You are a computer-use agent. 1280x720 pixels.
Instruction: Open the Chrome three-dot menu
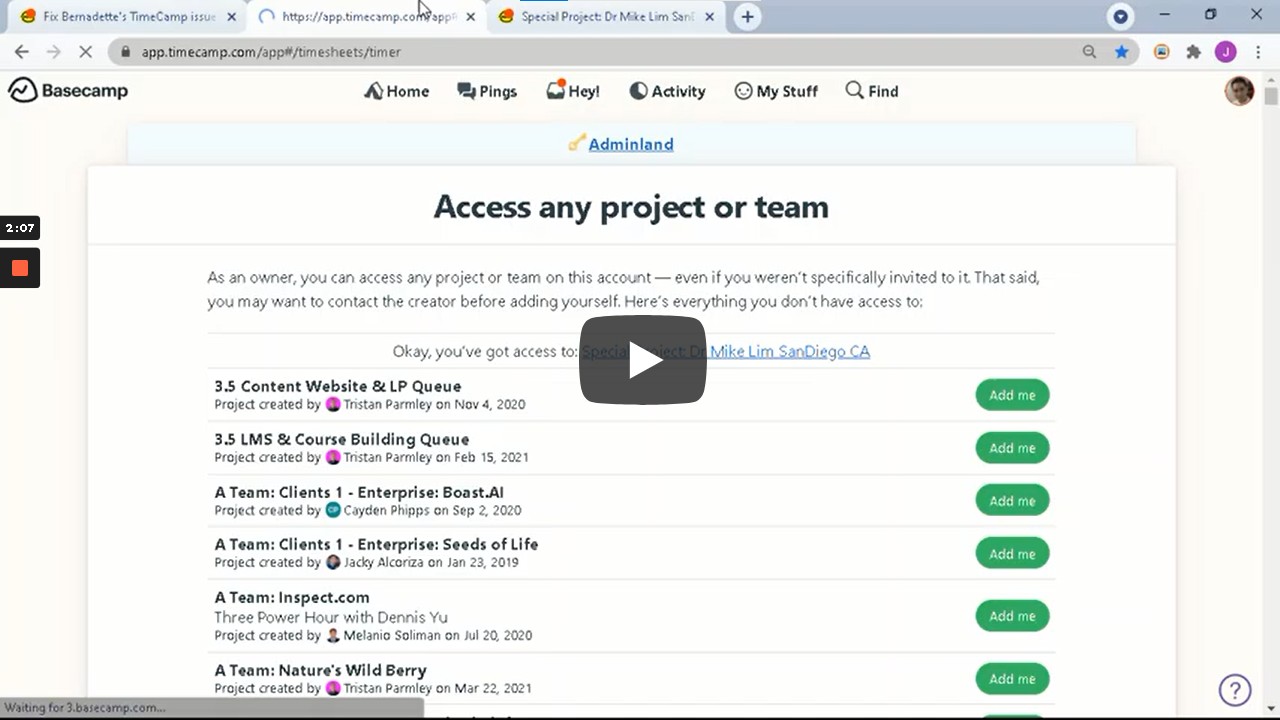(x=1258, y=52)
